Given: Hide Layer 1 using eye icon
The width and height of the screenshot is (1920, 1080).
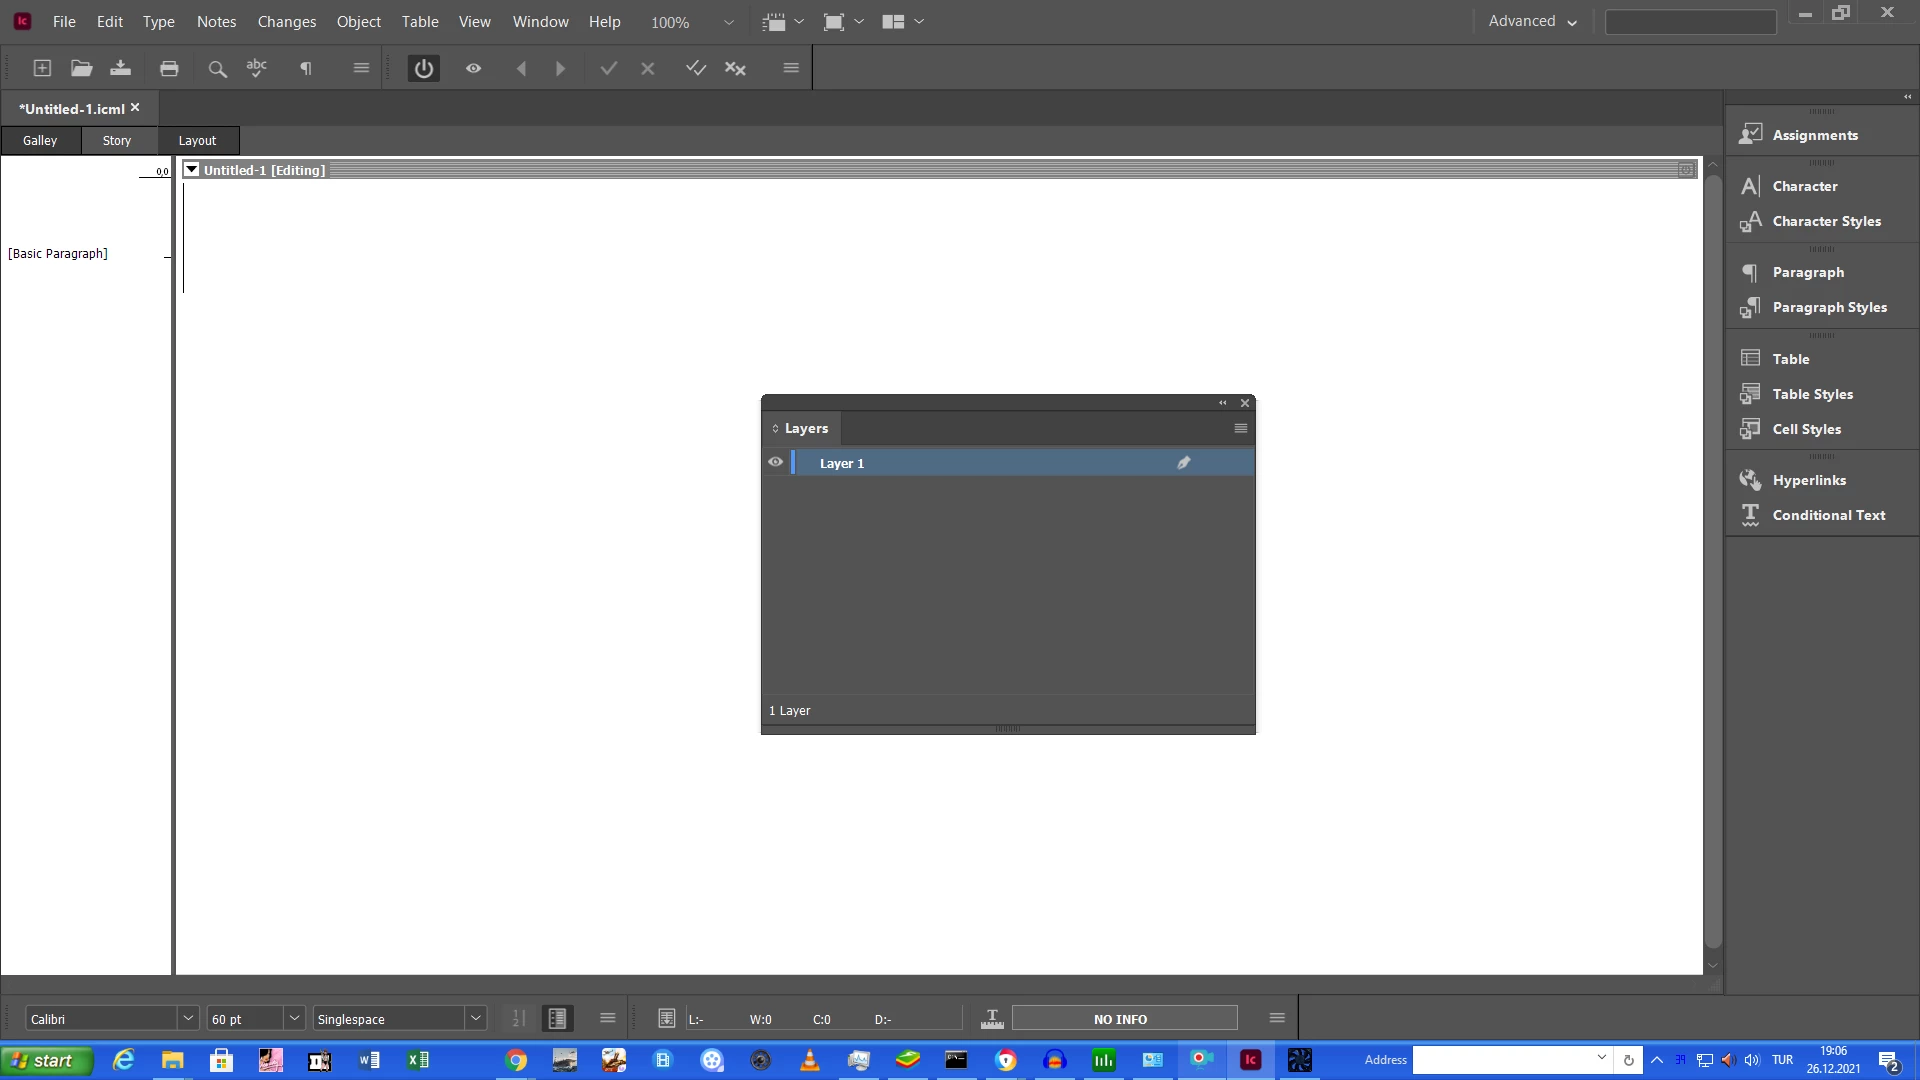Looking at the screenshot, I should [x=775, y=462].
